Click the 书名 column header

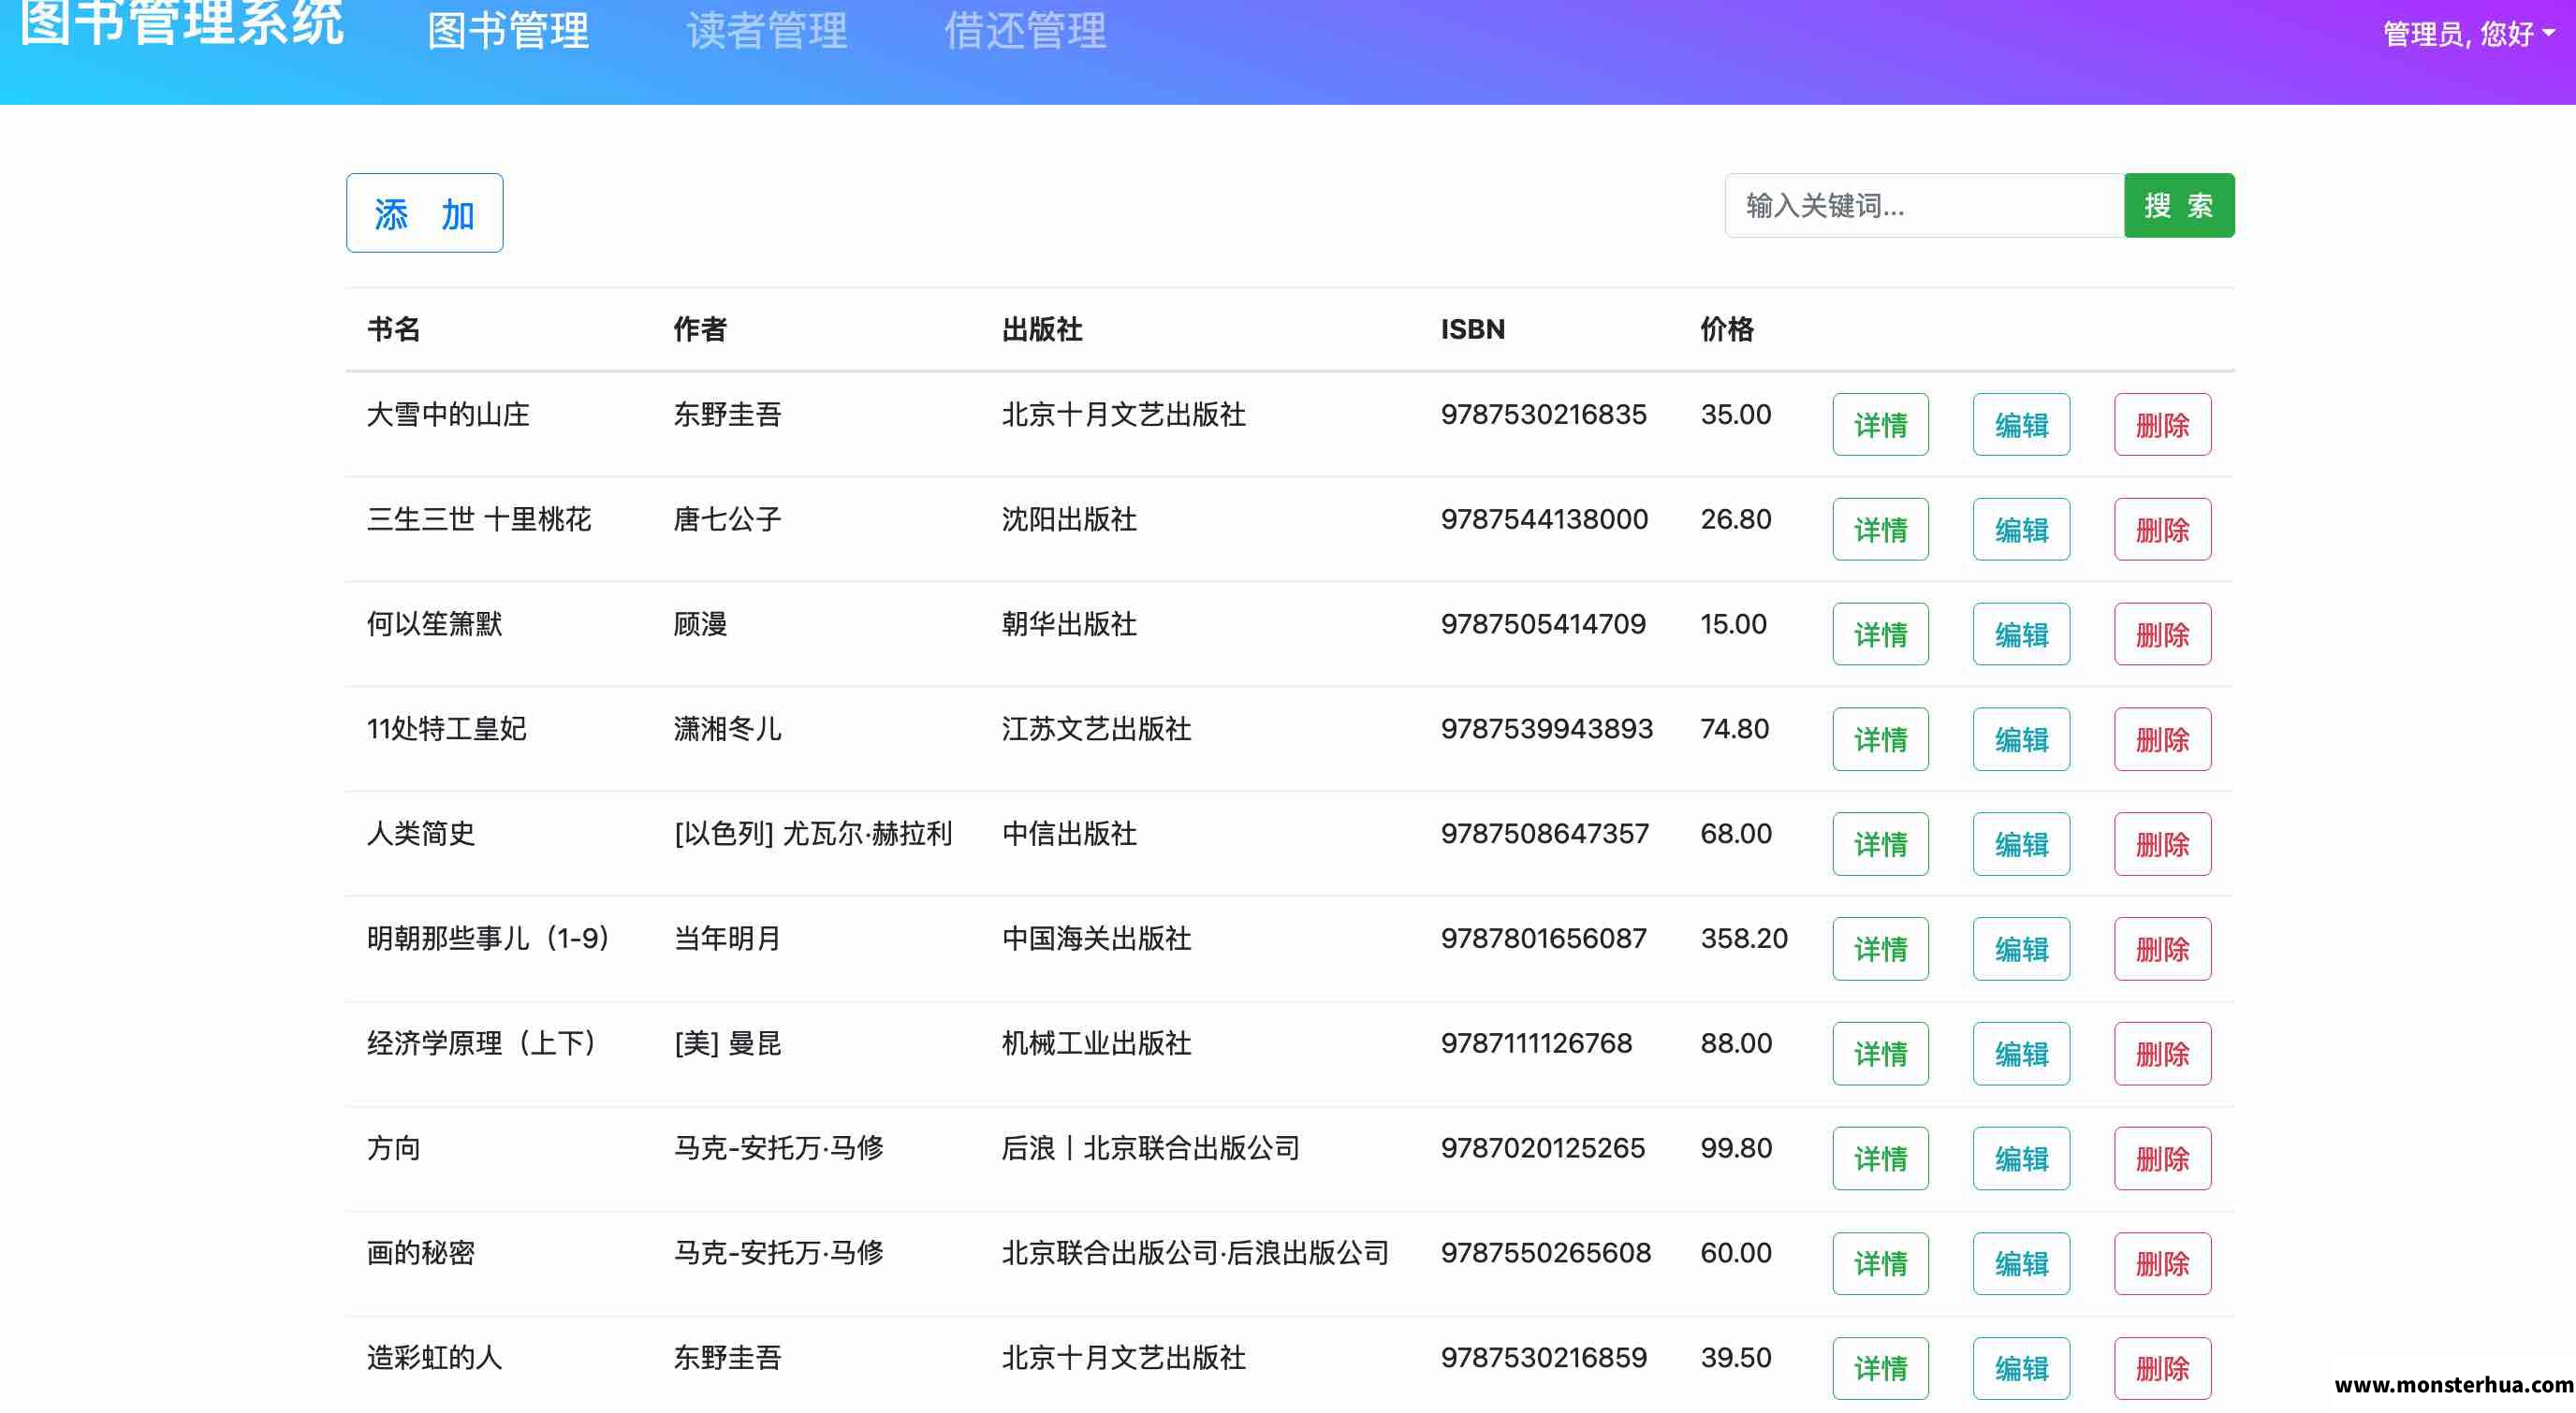point(394,329)
